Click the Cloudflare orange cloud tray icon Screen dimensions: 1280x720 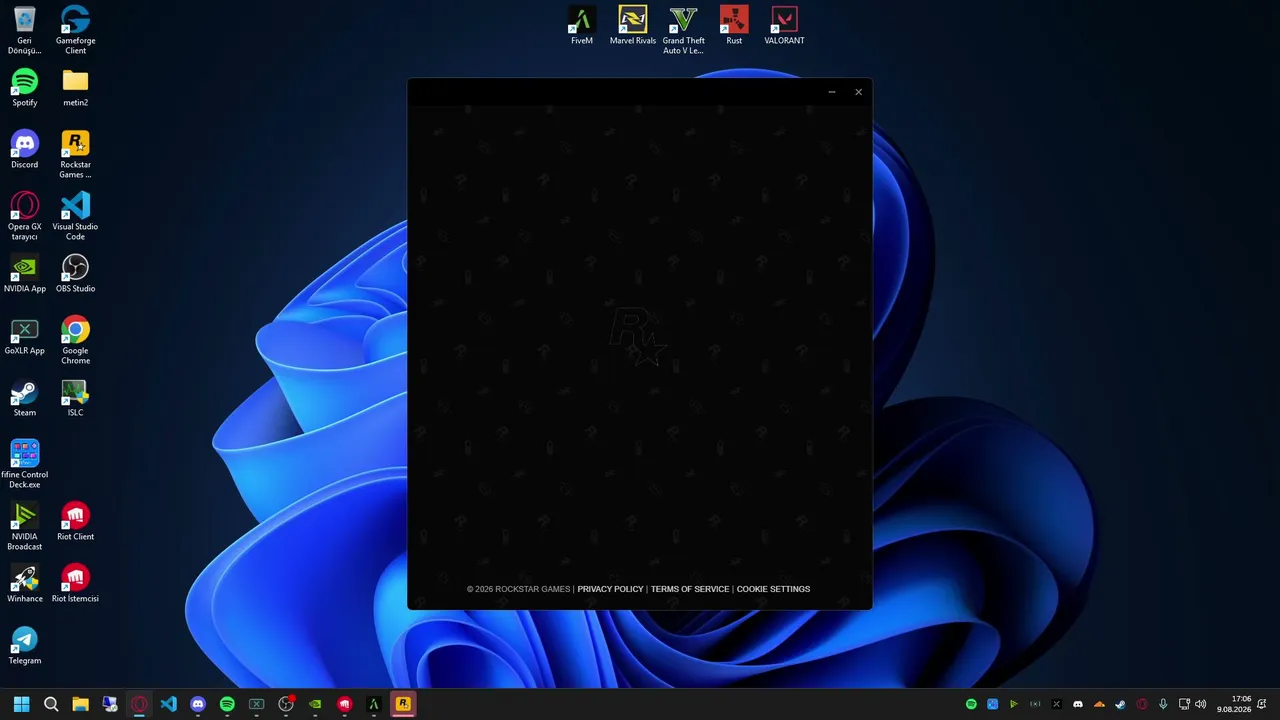(1099, 704)
